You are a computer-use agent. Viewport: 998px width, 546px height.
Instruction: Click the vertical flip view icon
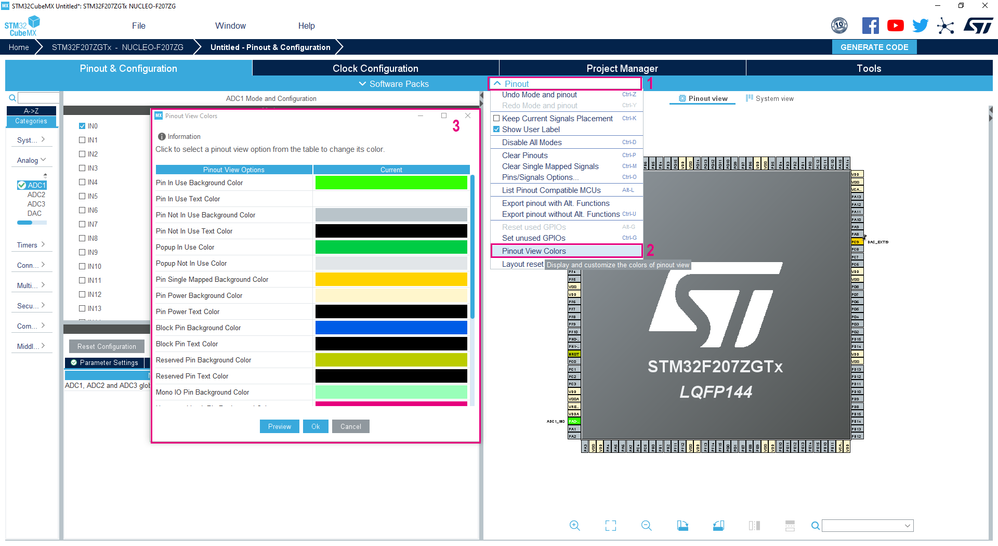(790, 526)
